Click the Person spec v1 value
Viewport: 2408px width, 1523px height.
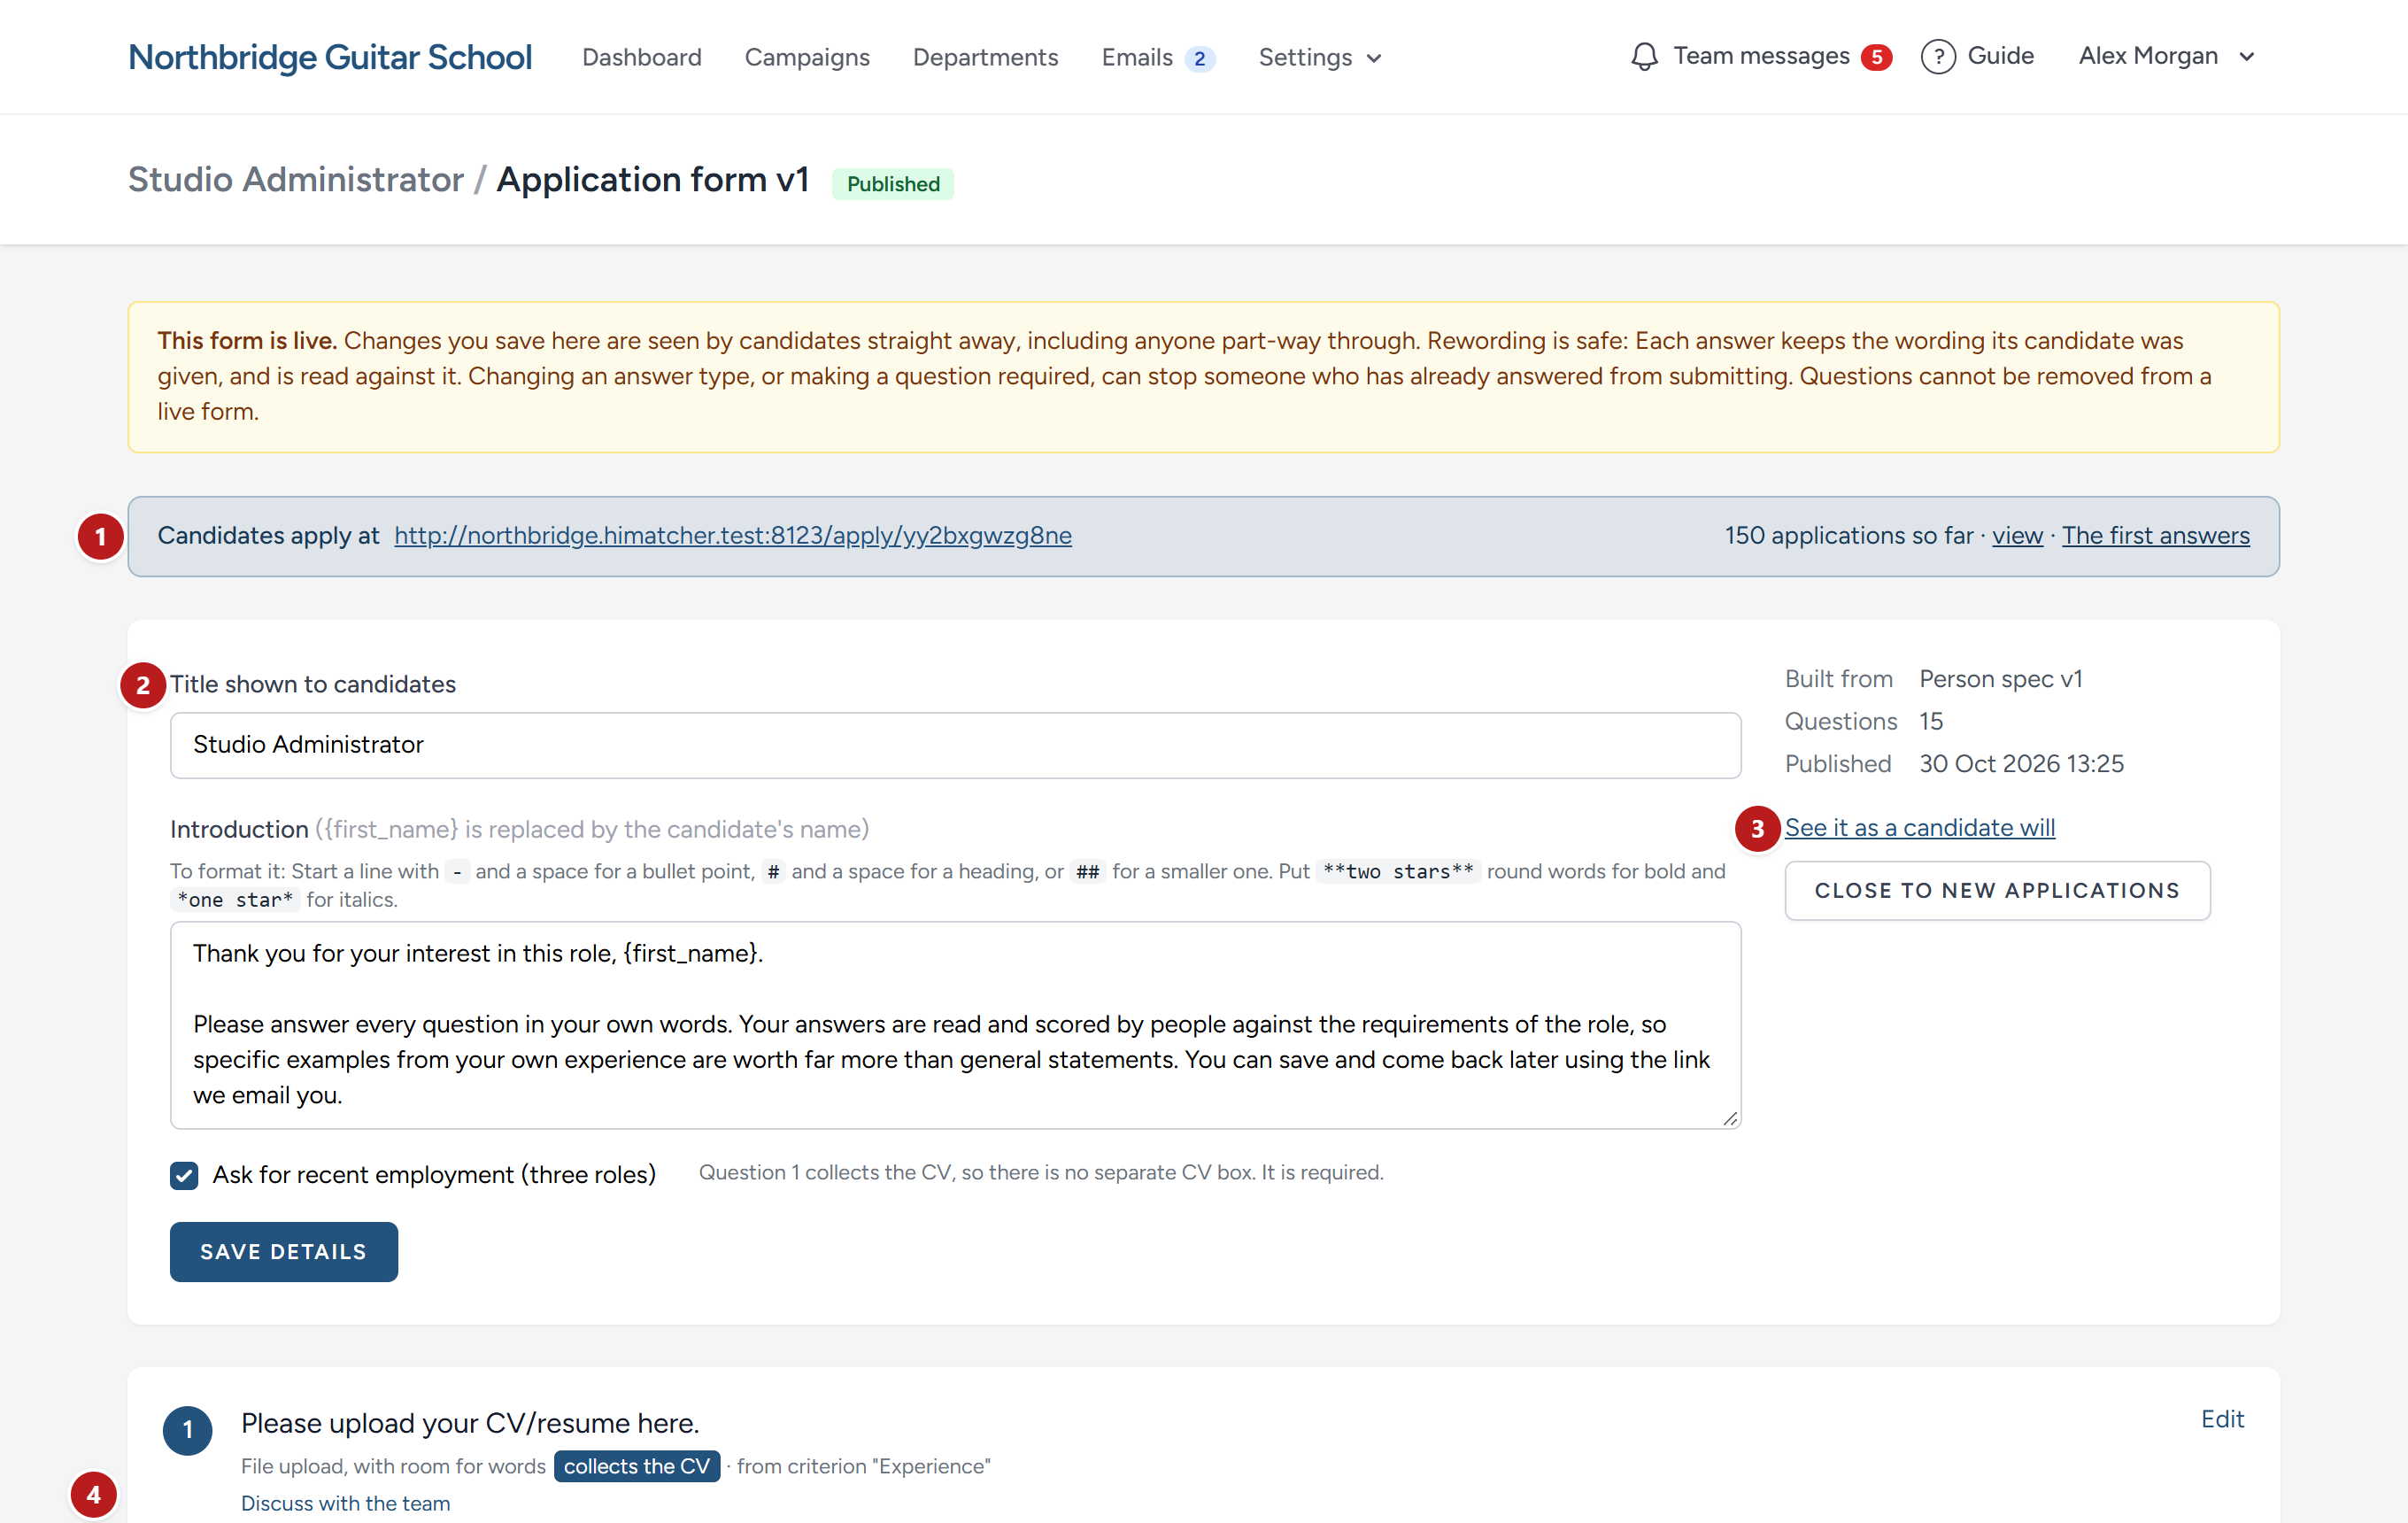2001,679
